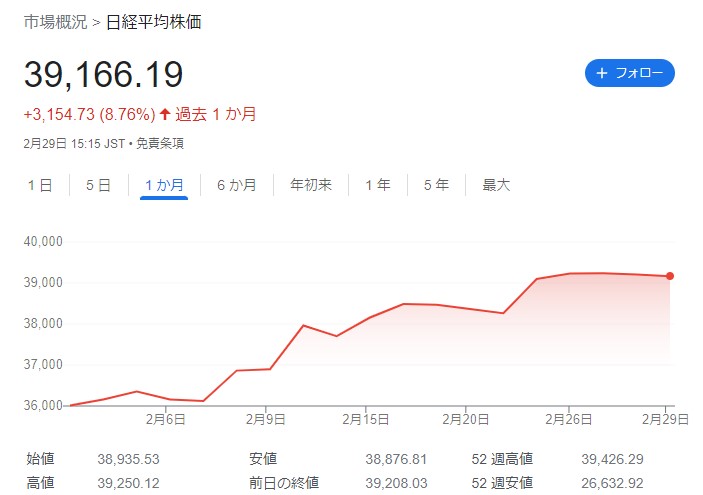Click the 39,000 axis label
The width and height of the screenshot is (703, 495).
(43, 282)
